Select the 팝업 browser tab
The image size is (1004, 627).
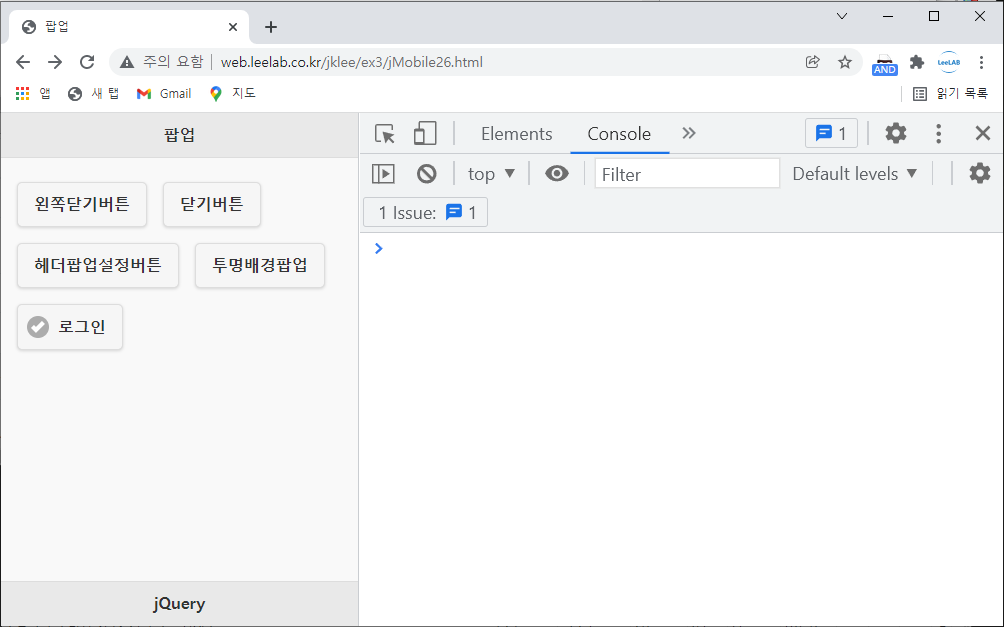[129, 27]
